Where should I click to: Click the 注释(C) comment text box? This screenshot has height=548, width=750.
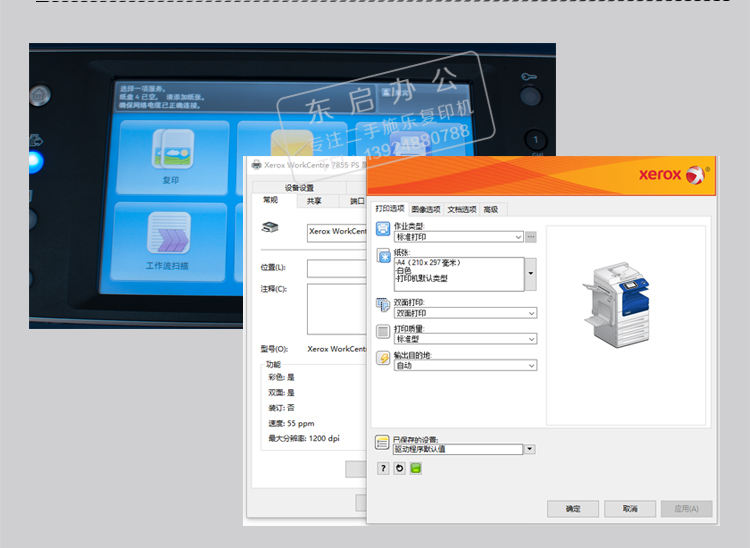337,309
